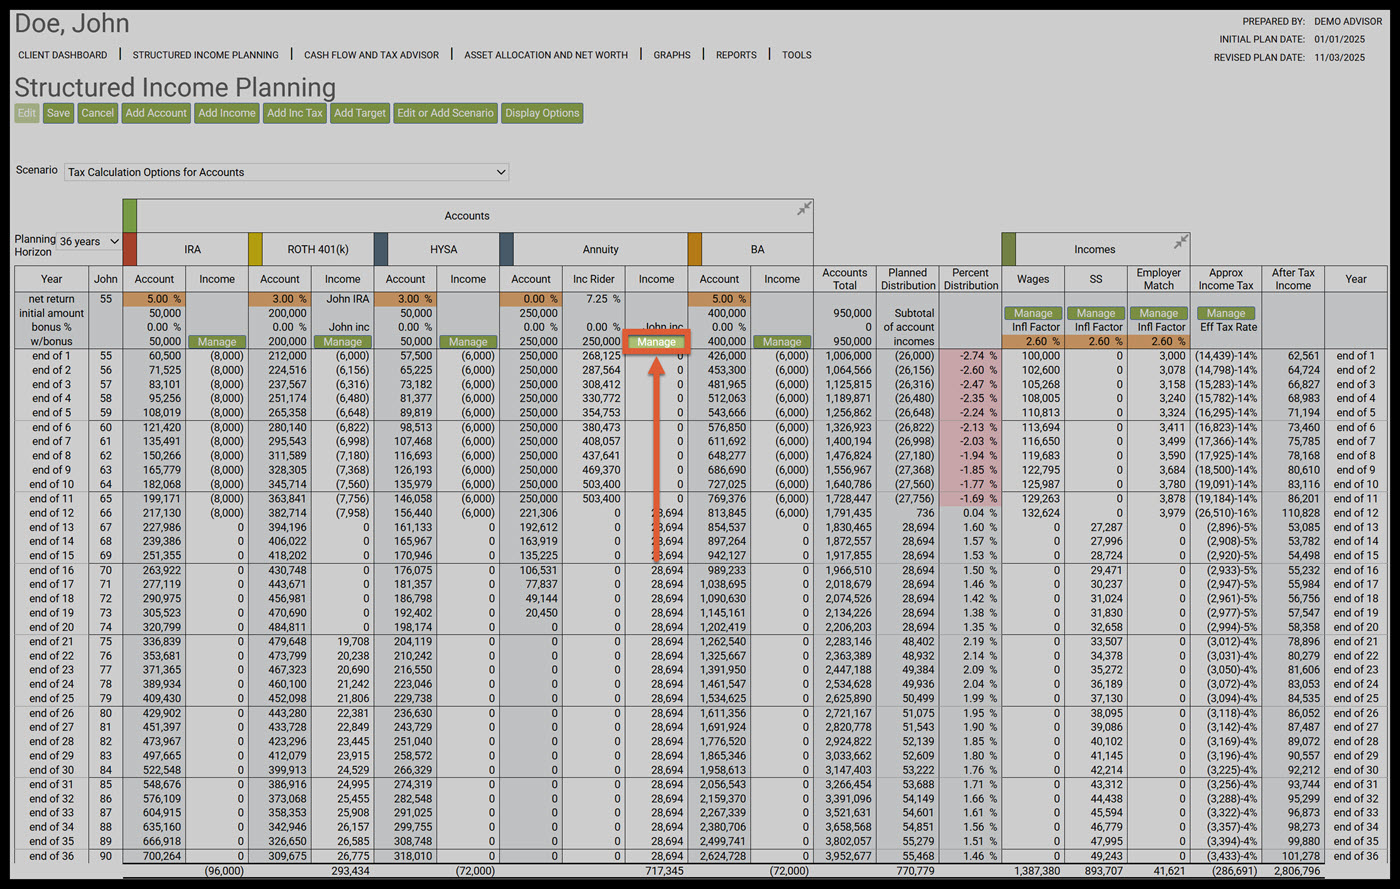This screenshot has height=889, width=1400.
Task: Open the Reports menu item
Action: [x=736, y=55]
